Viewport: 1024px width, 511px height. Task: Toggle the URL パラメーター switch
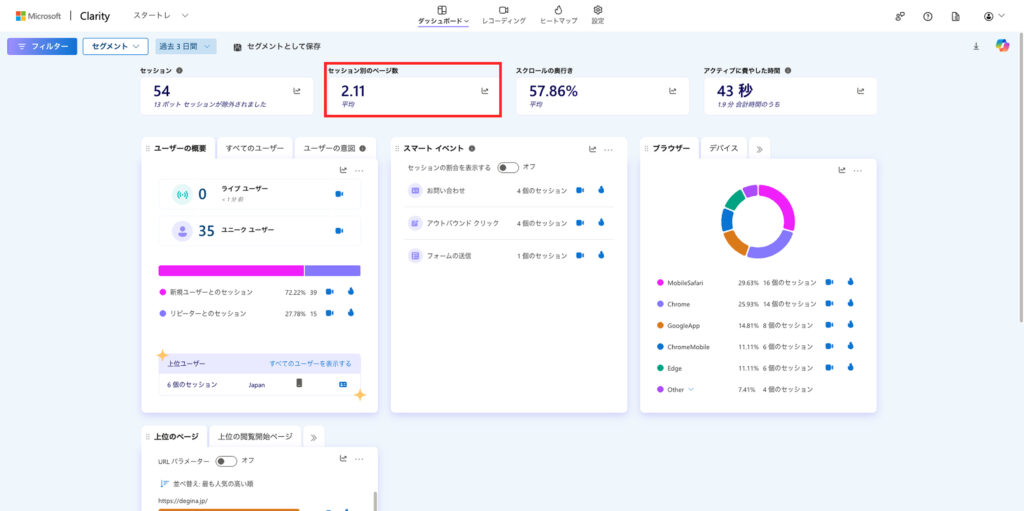coord(227,461)
